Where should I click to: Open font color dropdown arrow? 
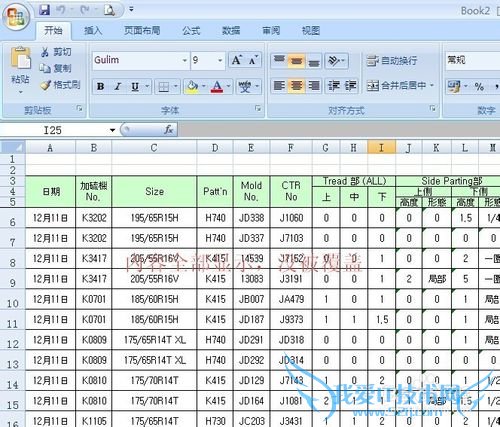point(228,87)
